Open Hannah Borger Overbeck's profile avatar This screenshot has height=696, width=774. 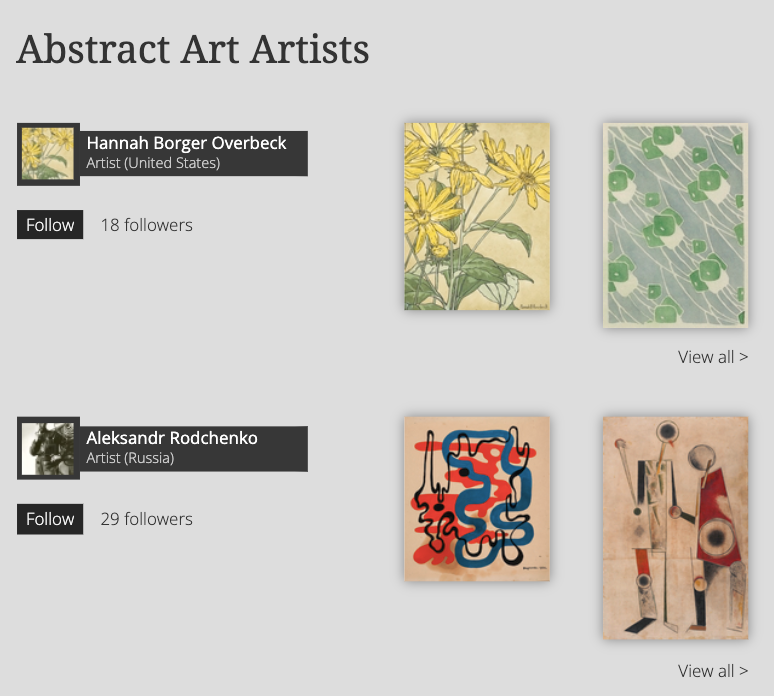coord(48,154)
